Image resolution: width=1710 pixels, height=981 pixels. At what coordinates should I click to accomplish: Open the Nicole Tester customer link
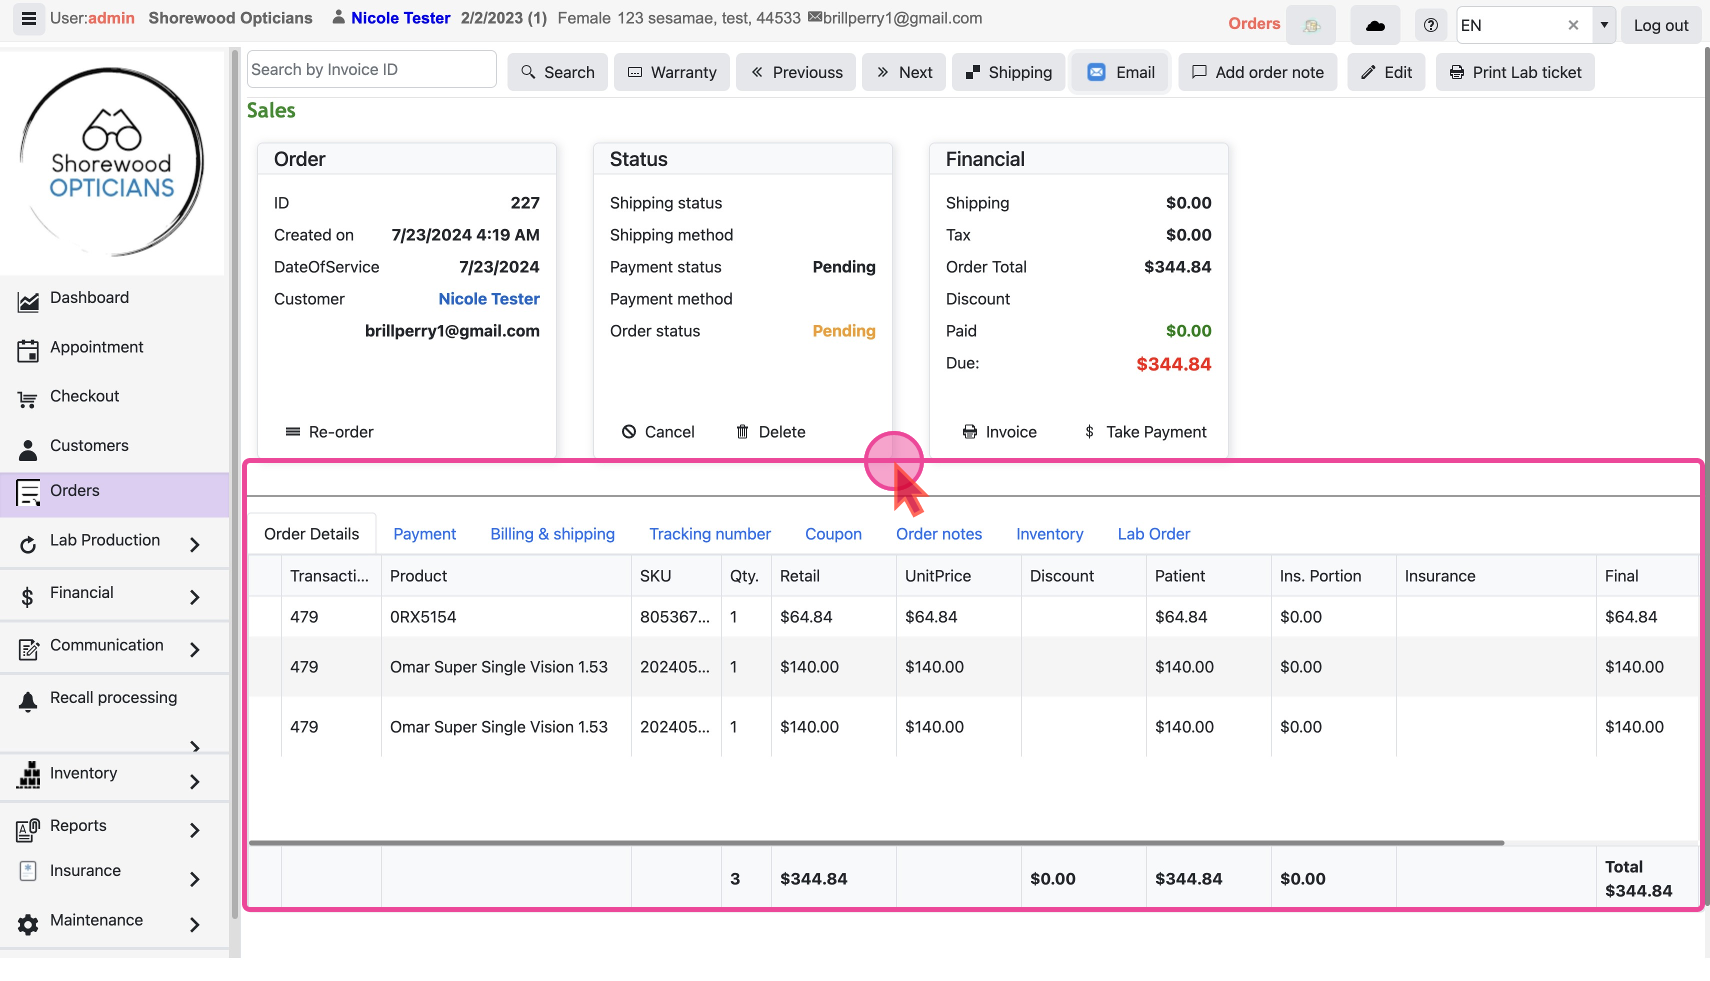(488, 299)
